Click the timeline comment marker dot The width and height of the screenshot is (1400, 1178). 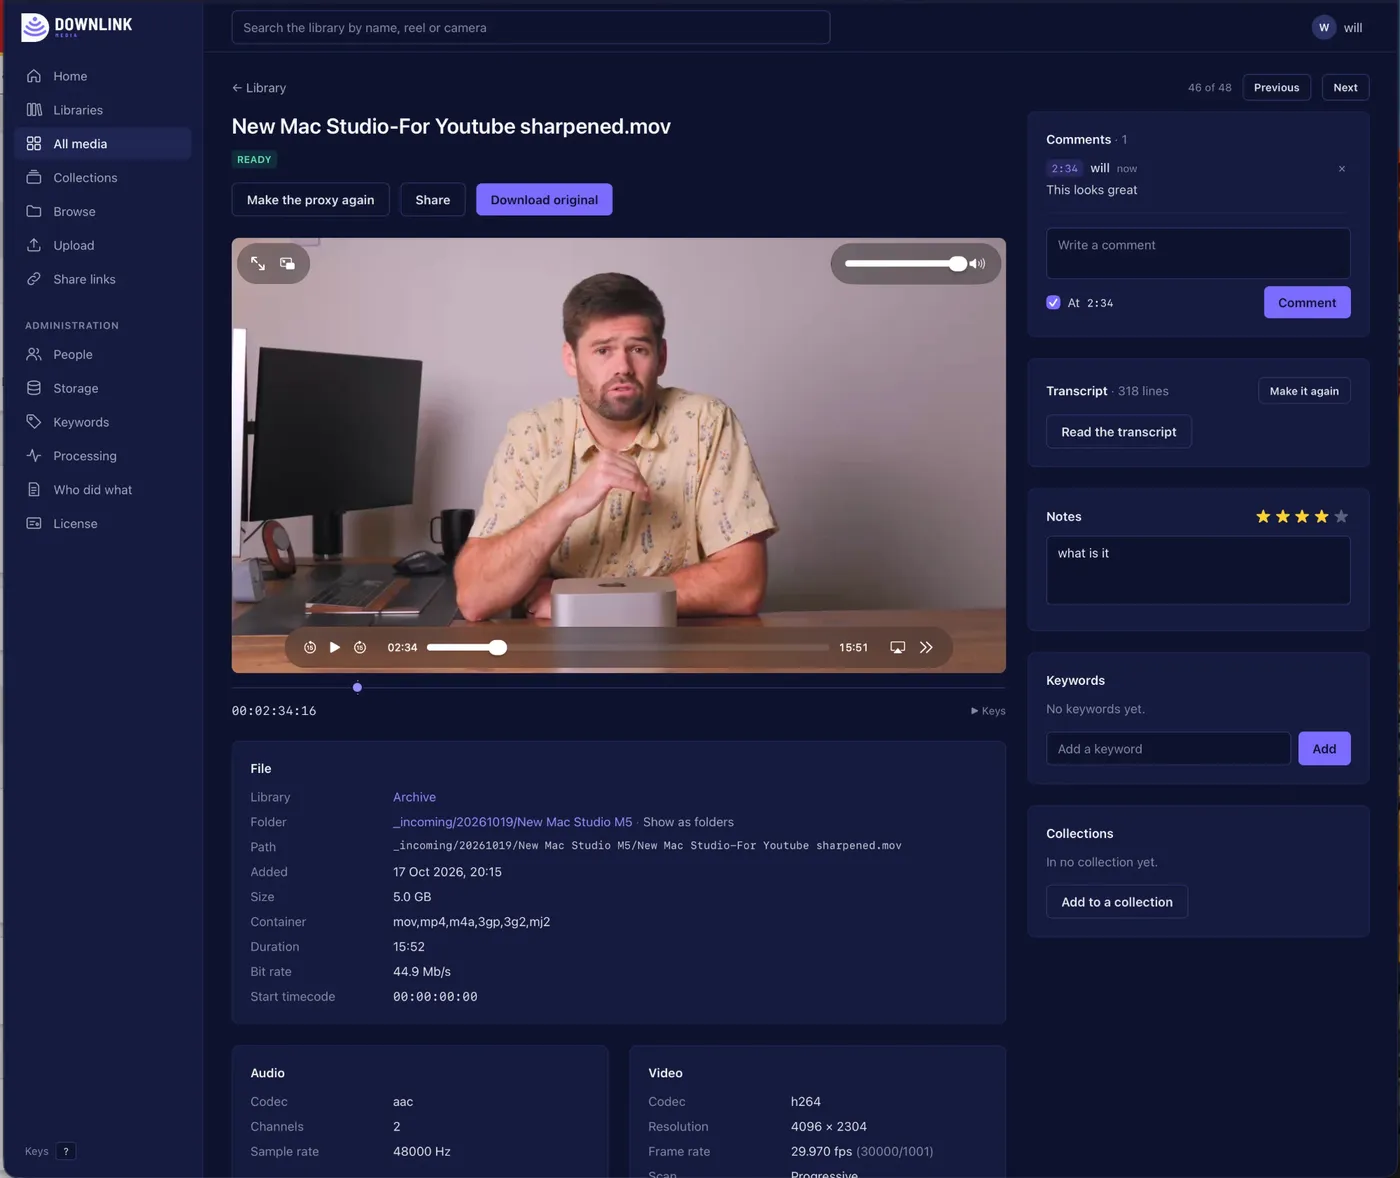[x=357, y=687]
